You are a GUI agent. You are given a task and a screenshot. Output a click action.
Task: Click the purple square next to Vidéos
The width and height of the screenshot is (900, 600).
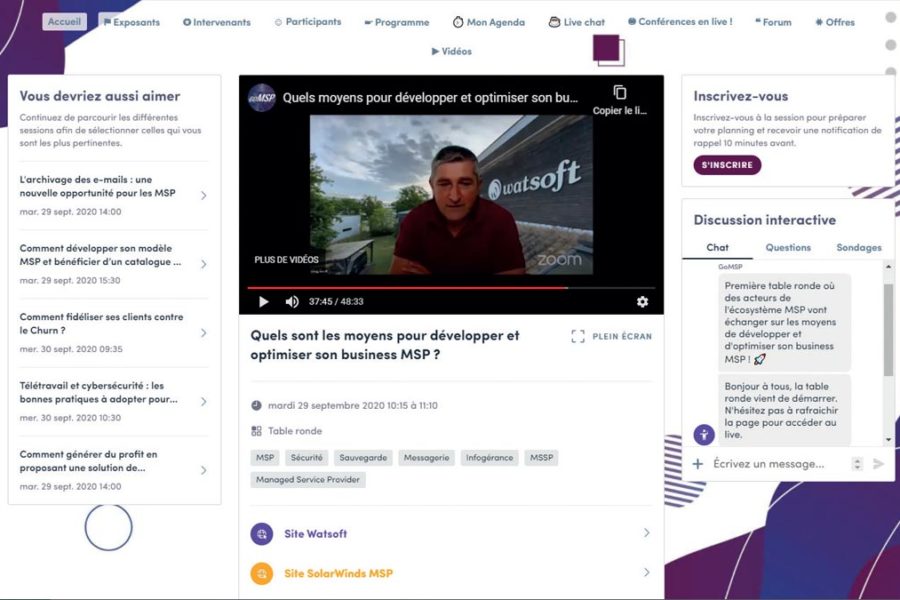tap(608, 50)
